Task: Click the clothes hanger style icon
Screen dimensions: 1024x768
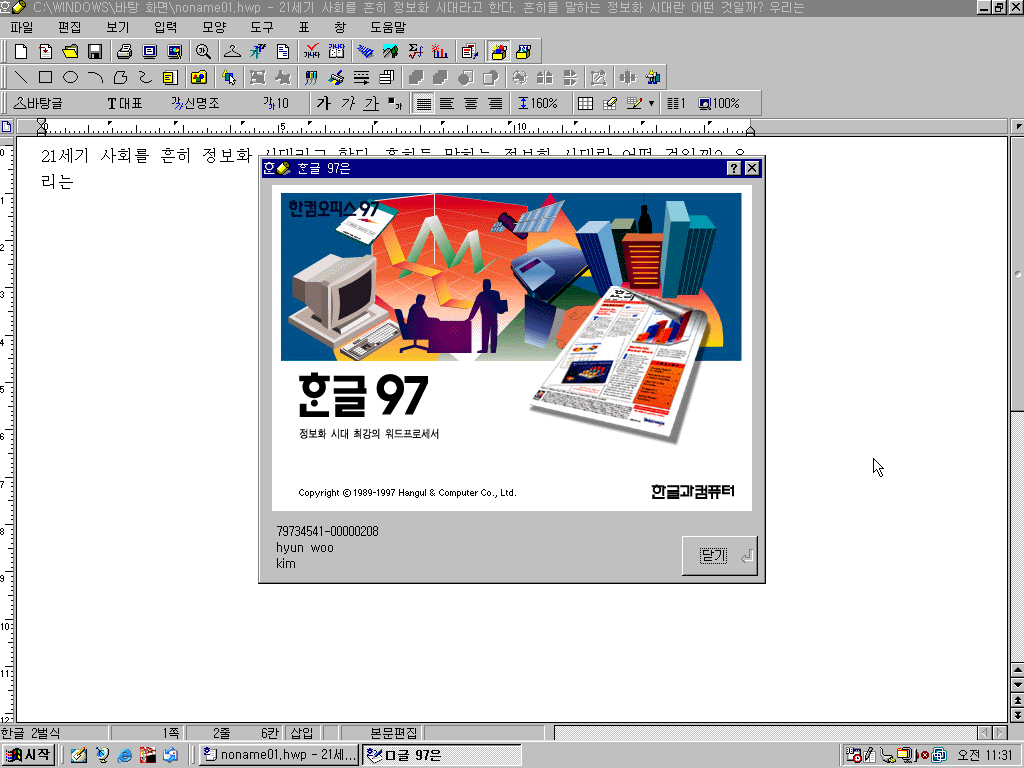Action: pyautogui.click(x=232, y=52)
